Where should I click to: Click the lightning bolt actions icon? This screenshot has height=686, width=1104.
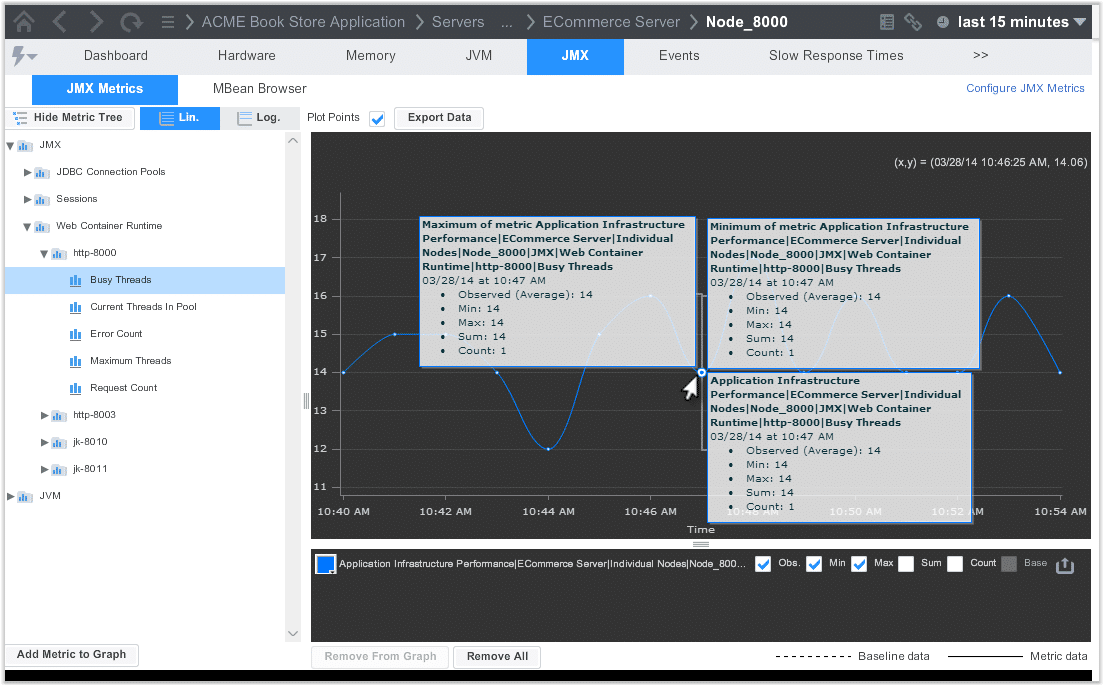pyautogui.click(x=23, y=56)
